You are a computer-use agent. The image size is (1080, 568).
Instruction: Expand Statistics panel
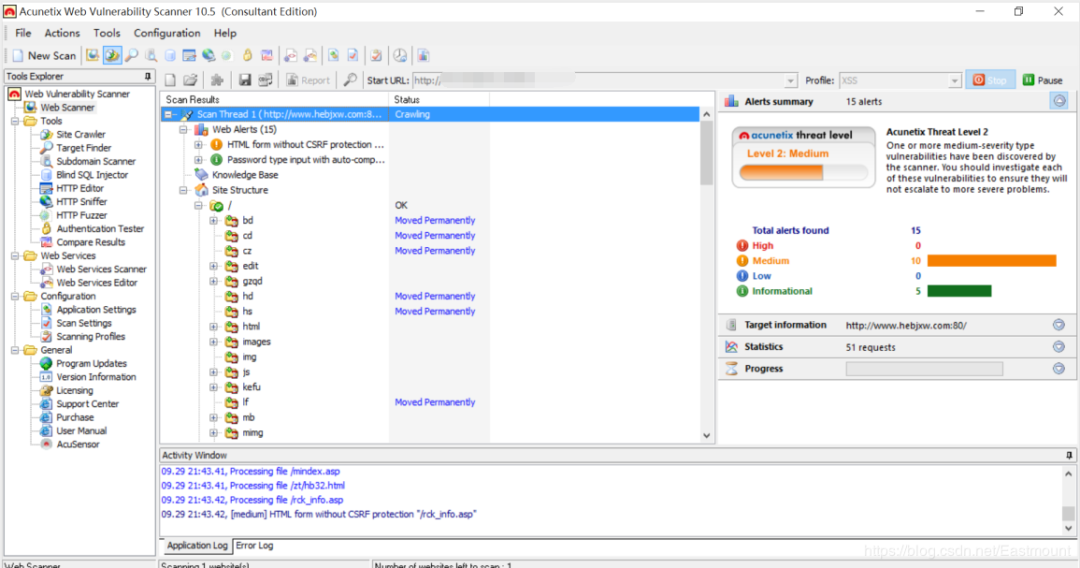click(x=1059, y=347)
